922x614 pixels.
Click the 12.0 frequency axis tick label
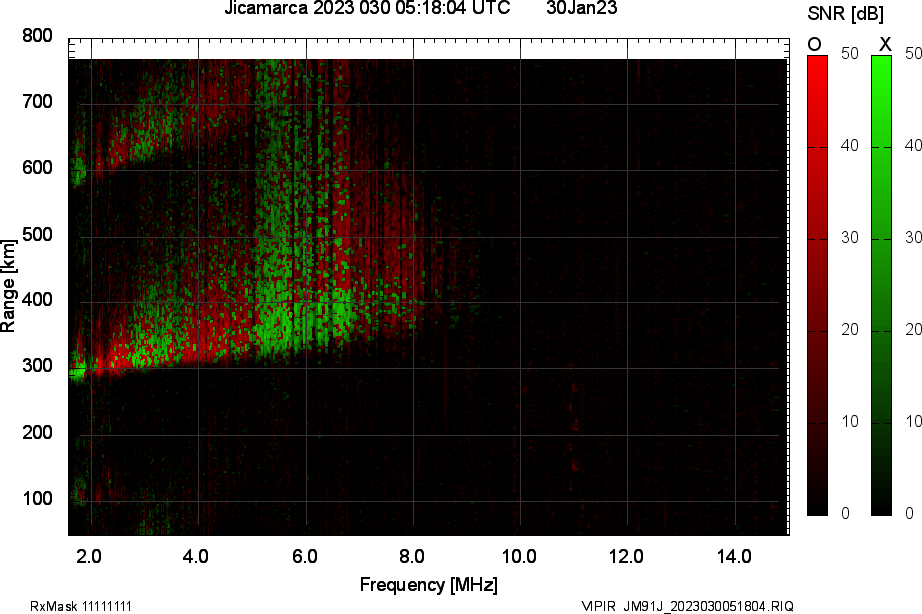tap(626, 556)
